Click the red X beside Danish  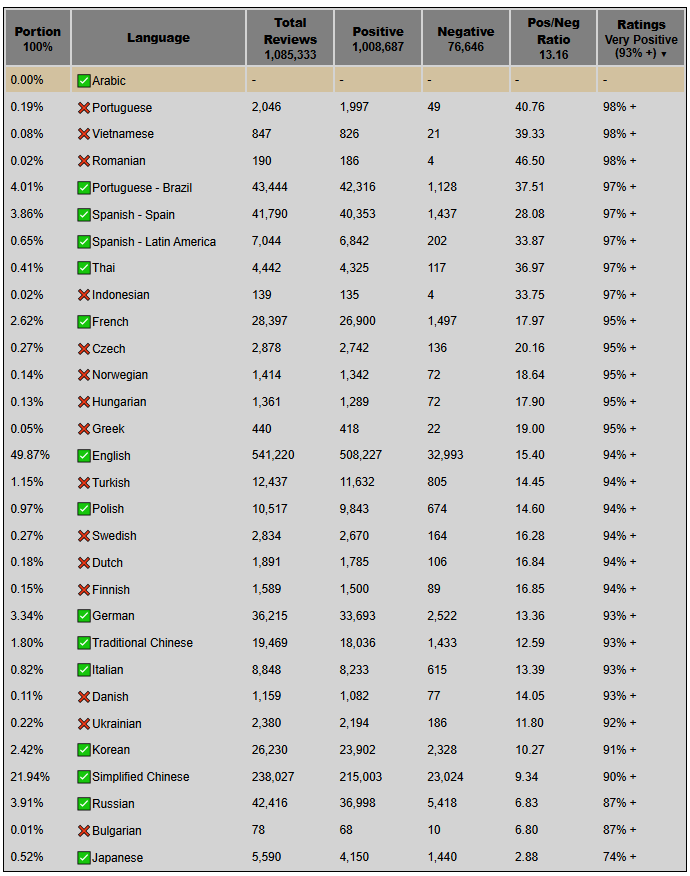tap(84, 697)
